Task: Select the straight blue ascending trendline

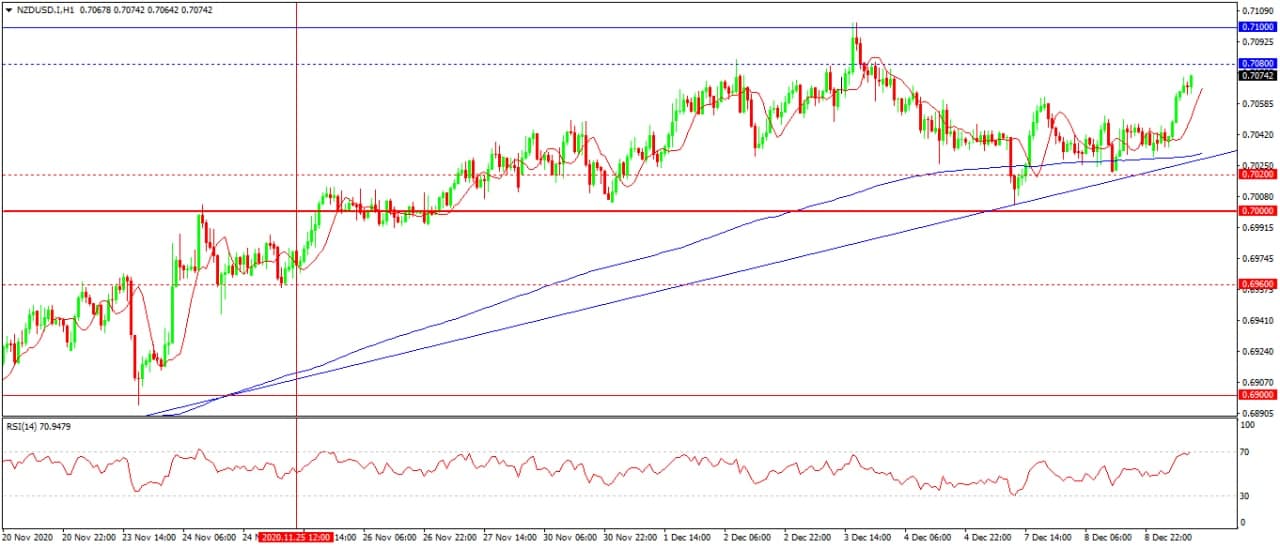Action: (700, 281)
